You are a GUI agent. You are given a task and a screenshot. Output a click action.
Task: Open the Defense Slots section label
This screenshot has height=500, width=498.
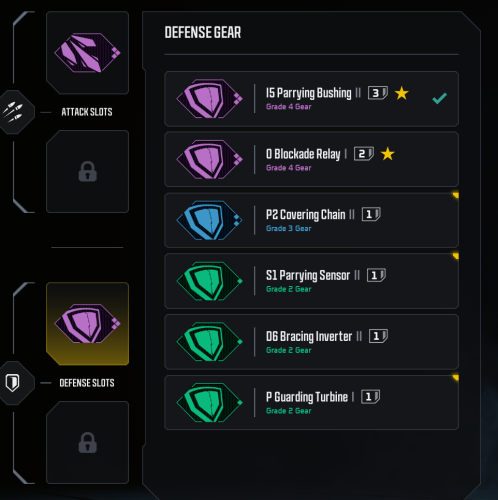87,383
